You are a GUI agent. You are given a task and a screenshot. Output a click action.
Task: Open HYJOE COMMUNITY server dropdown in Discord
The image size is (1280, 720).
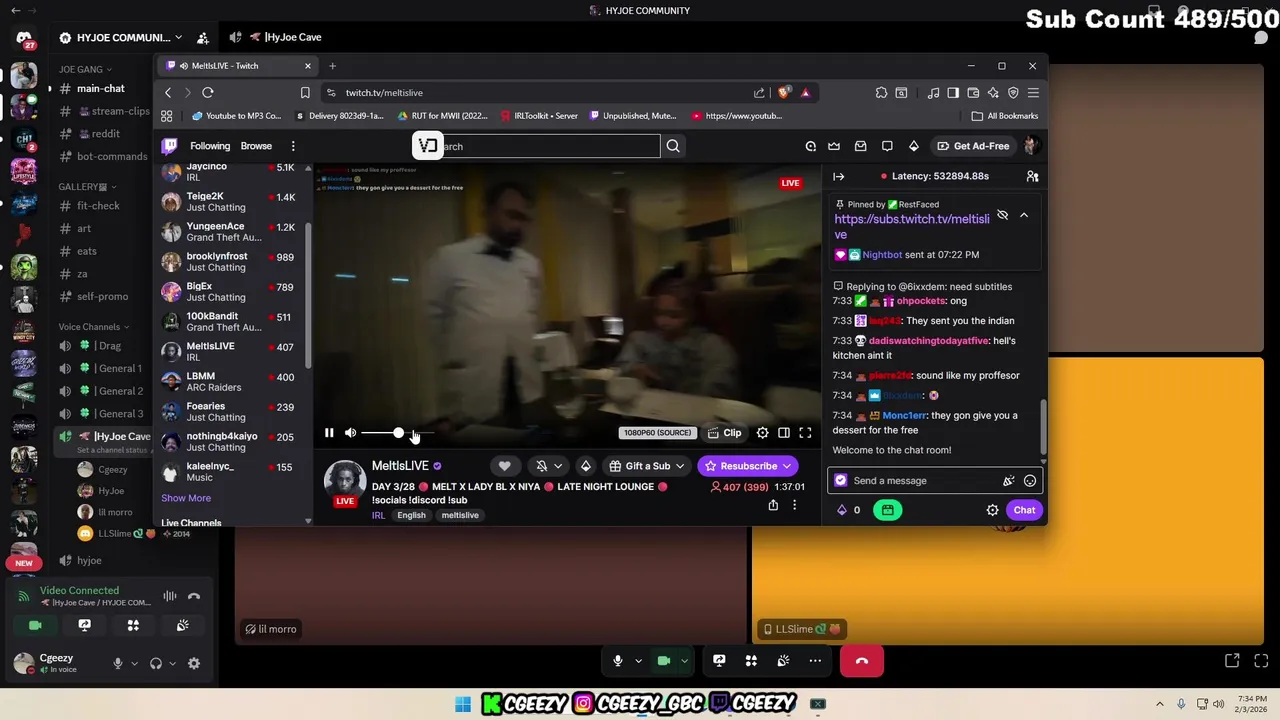click(x=122, y=38)
